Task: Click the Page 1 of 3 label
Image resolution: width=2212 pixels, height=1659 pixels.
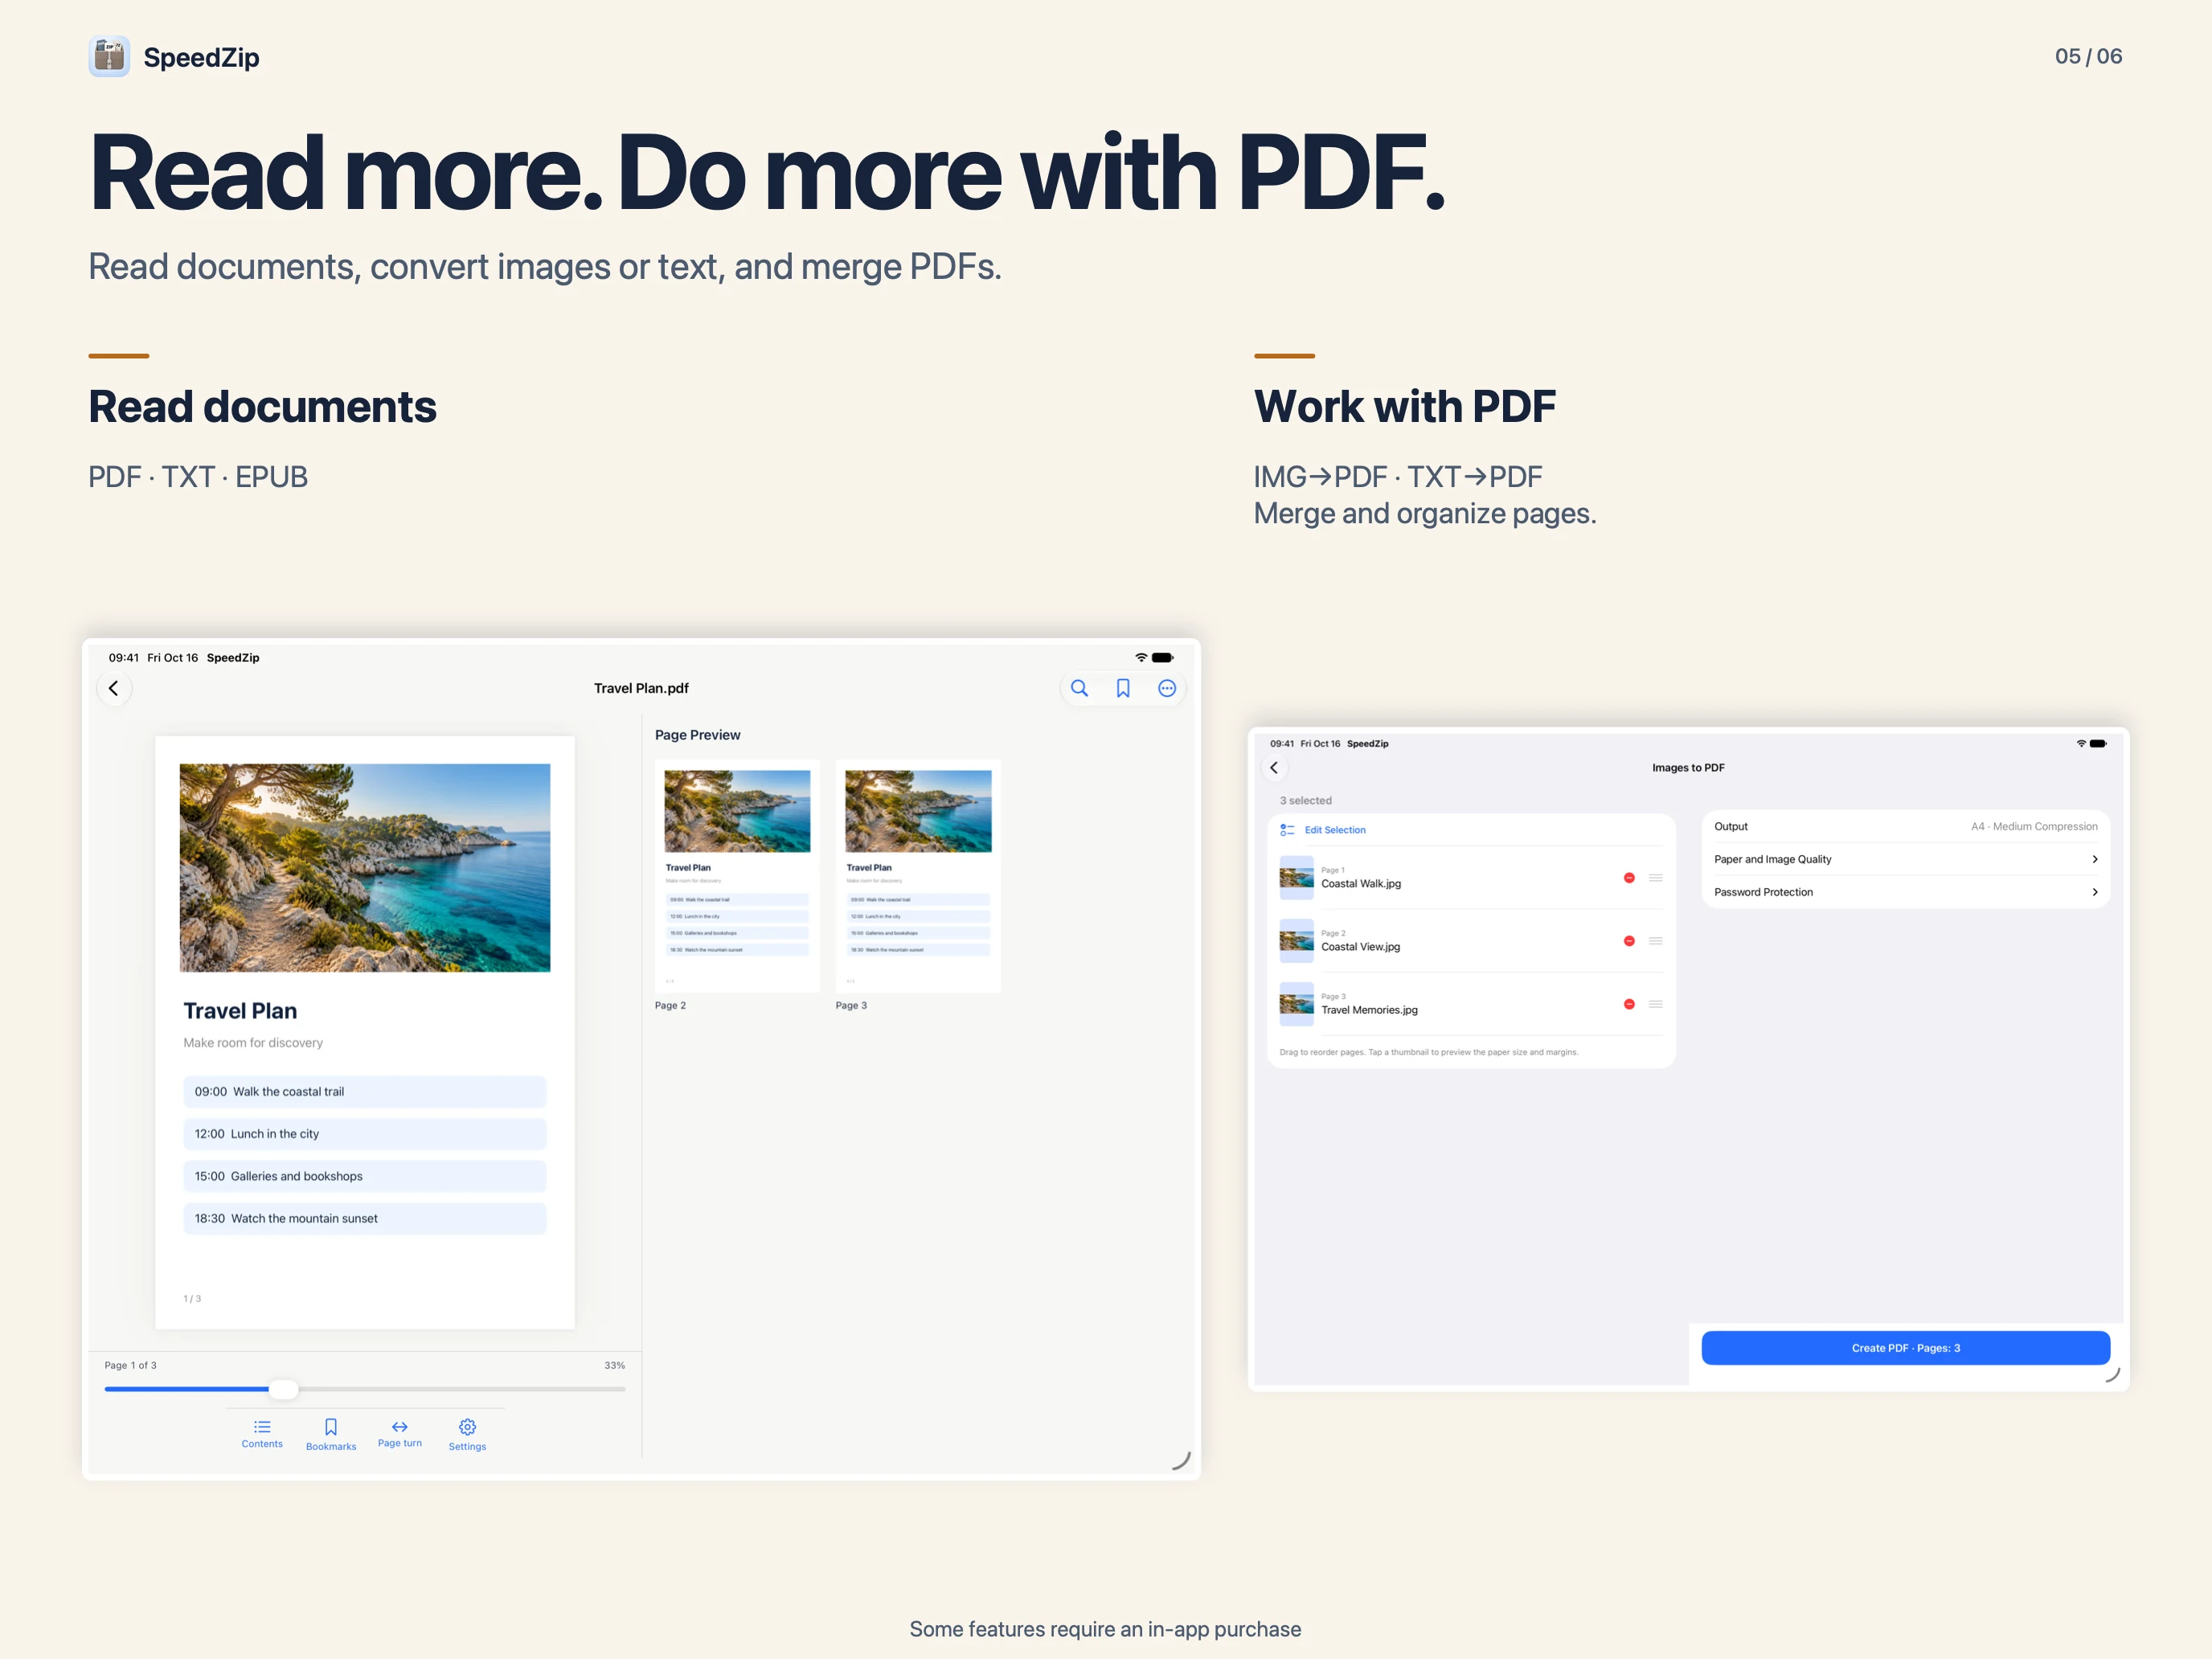Action: 130,1365
